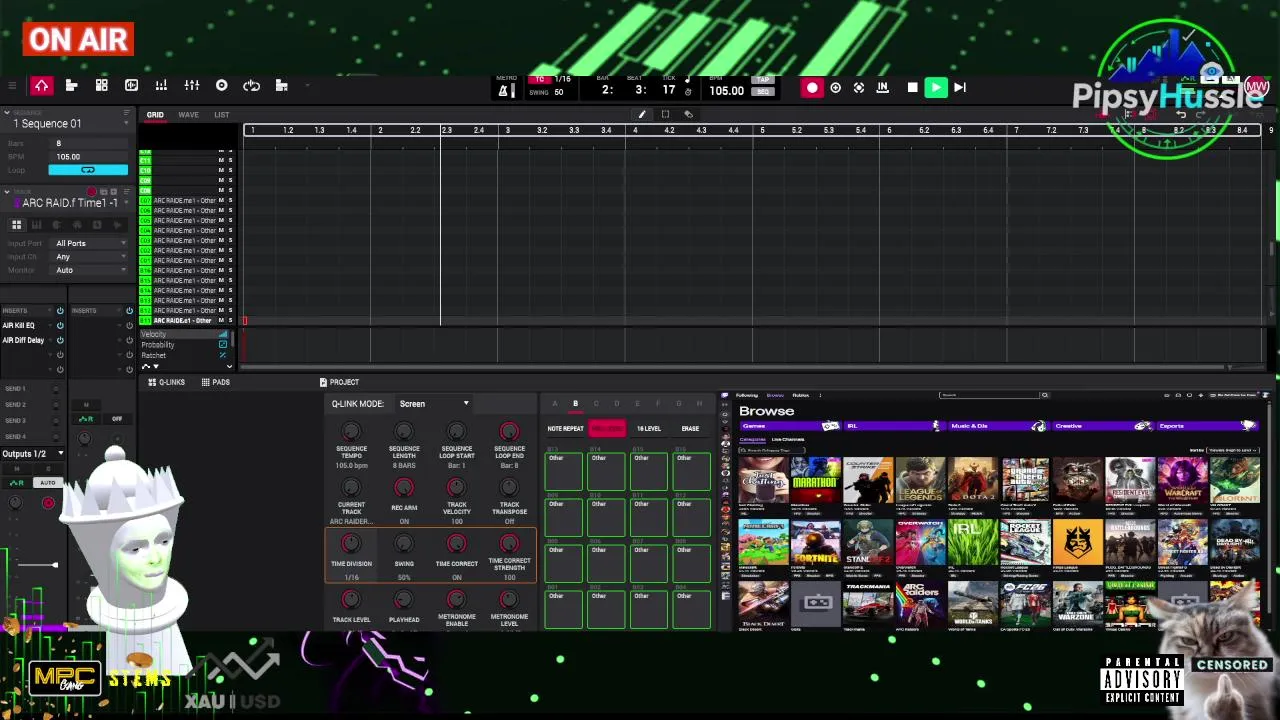Open the sampler record circle icon
The height and width of the screenshot is (720, 1280).
pyautogui.click(x=222, y=86)
